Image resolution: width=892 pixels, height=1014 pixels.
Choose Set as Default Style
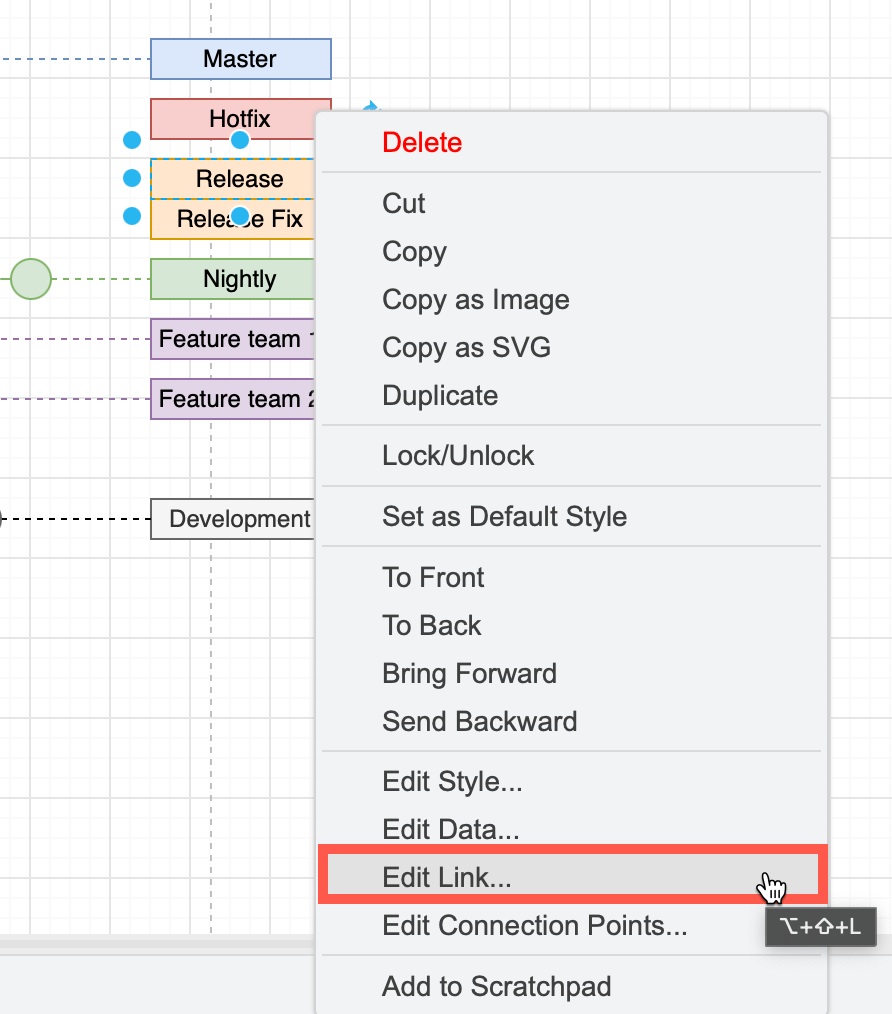tap(571, 517)
